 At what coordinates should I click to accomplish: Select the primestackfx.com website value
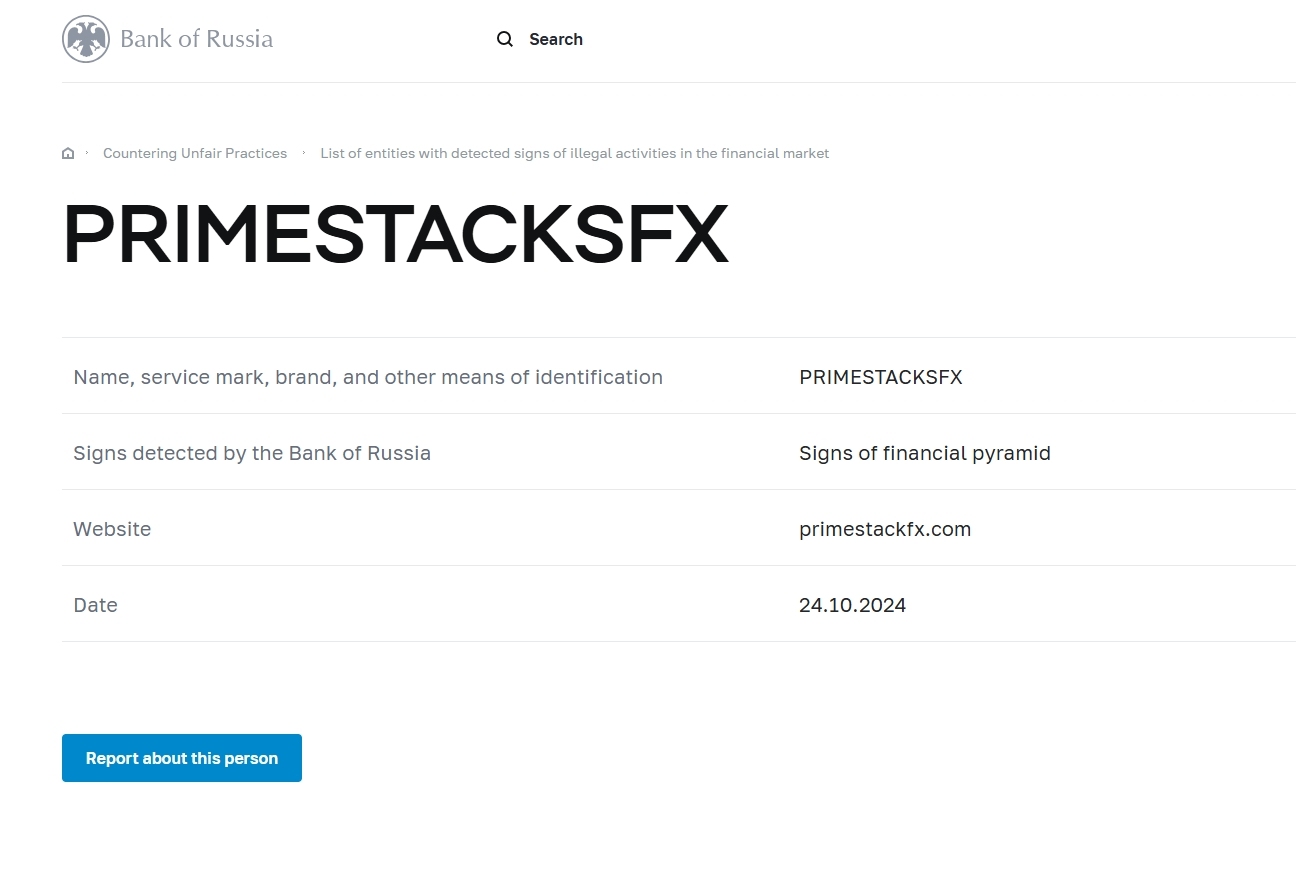[884, 529]
